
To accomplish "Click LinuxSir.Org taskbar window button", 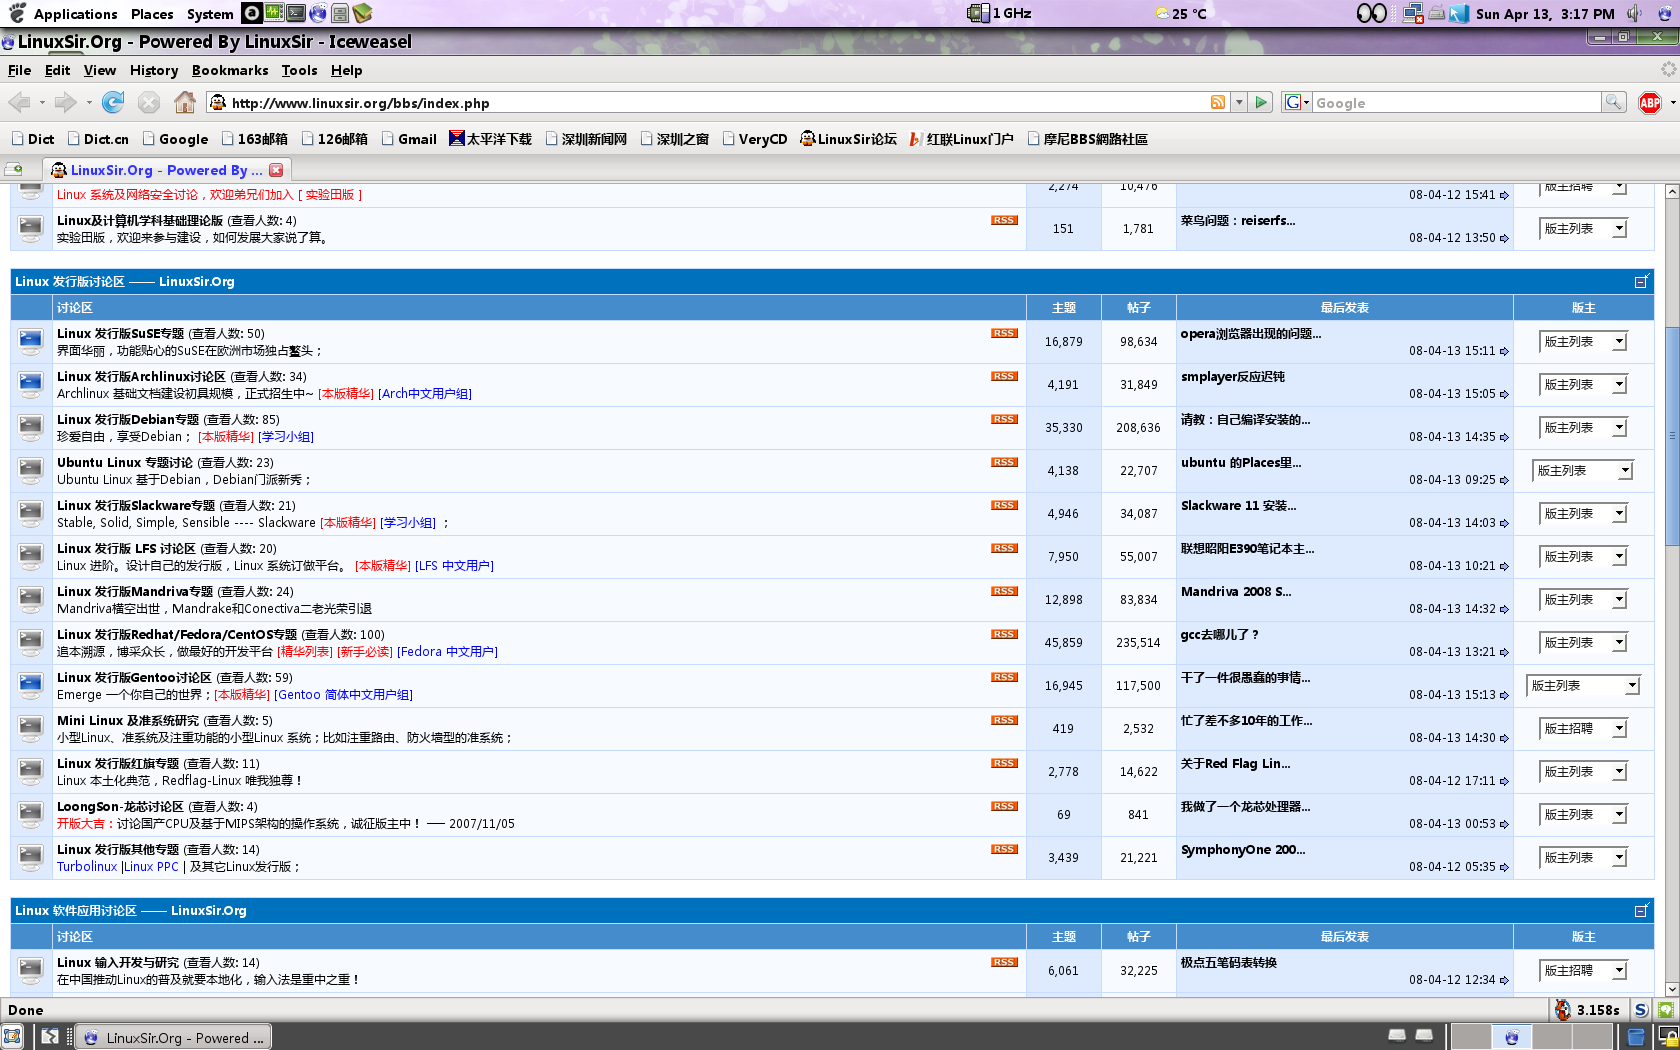I will coord(173,1037).
